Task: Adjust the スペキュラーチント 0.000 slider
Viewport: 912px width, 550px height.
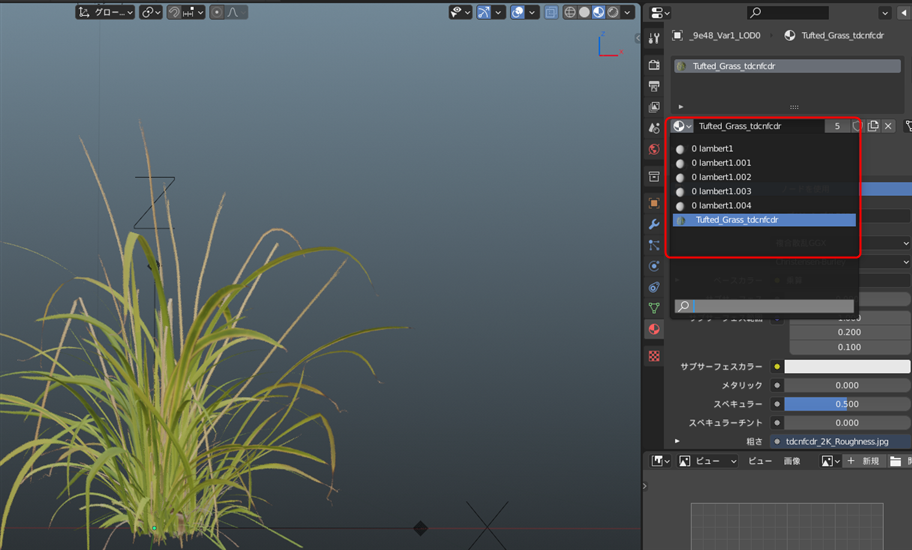Action: pyautogui.click(x=847, y=423)
